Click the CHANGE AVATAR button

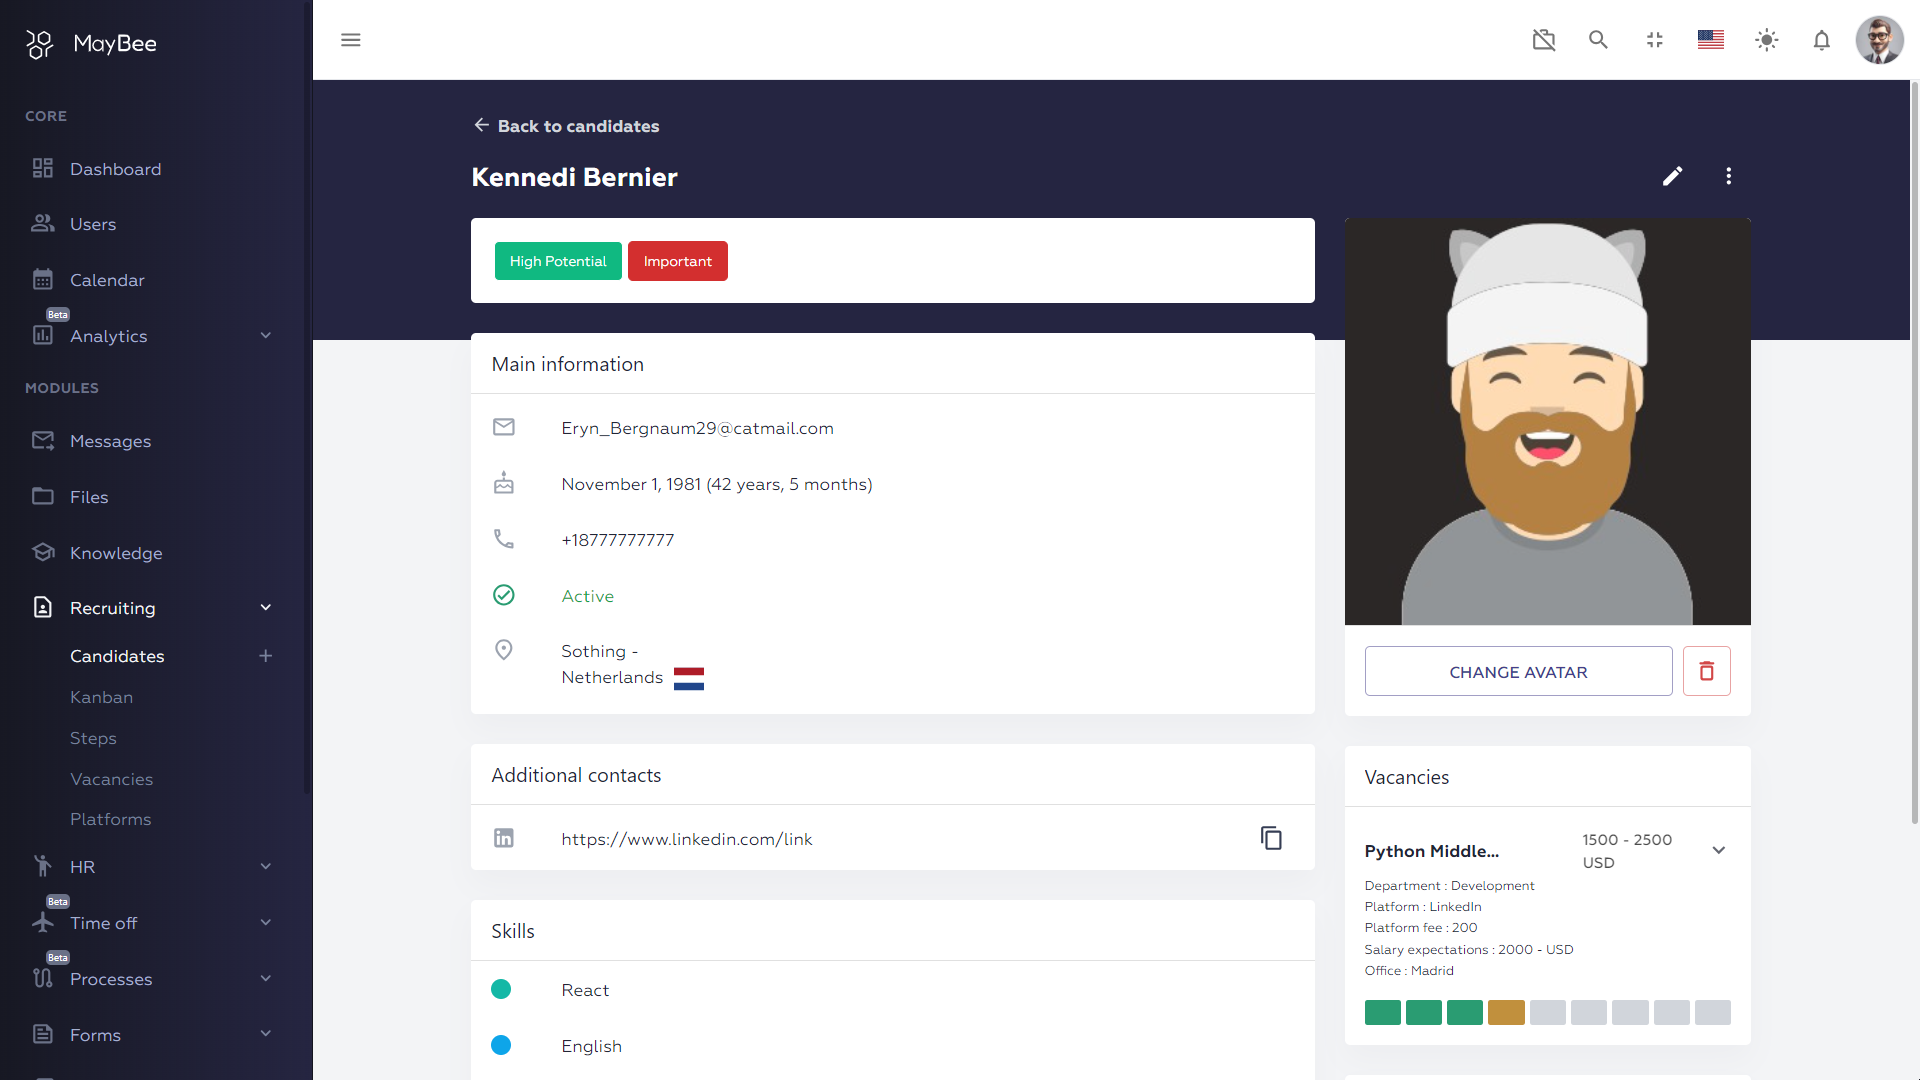[1518, 671]
